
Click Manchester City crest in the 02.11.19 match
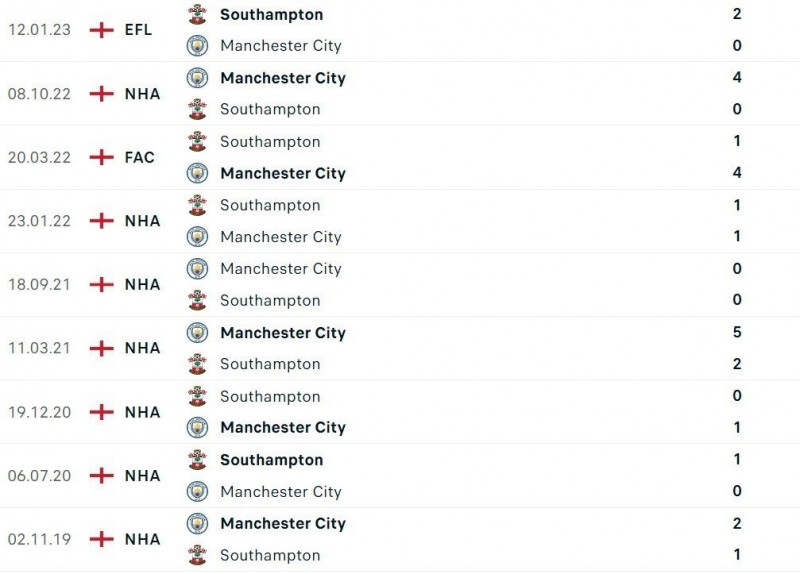tap(197, 523)
